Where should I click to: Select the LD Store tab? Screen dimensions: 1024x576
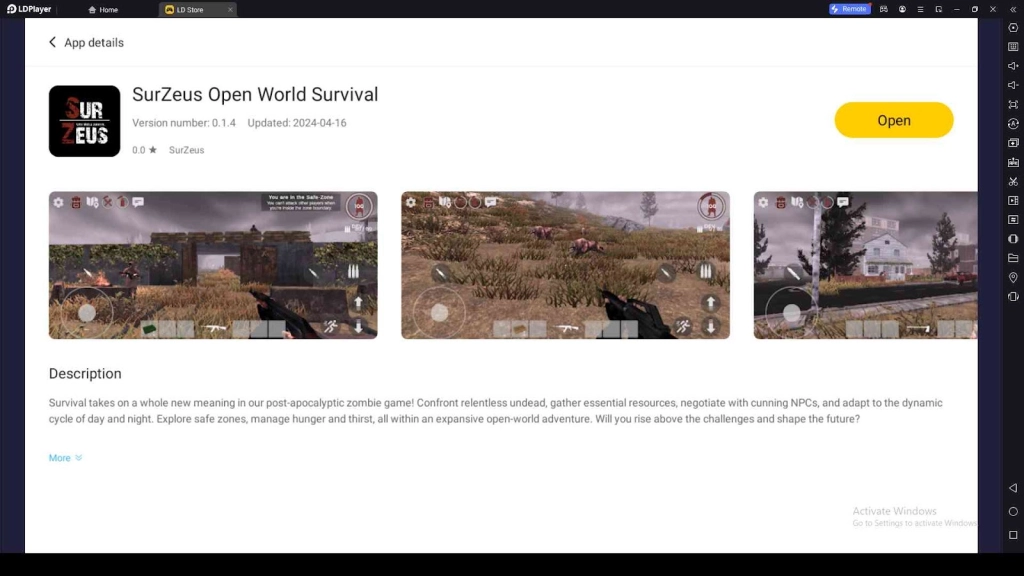(190, 9)
